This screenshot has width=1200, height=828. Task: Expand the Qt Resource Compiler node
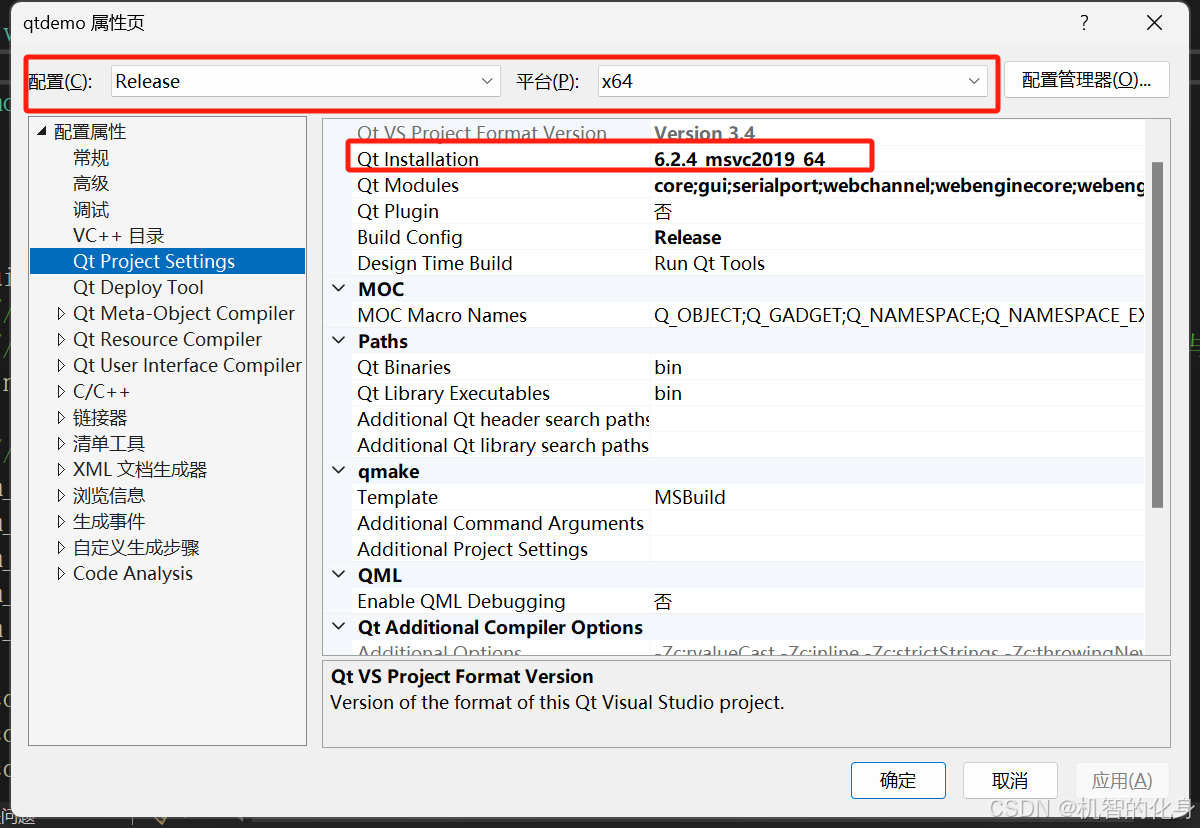pyautogui.click(x=62, y=340)
